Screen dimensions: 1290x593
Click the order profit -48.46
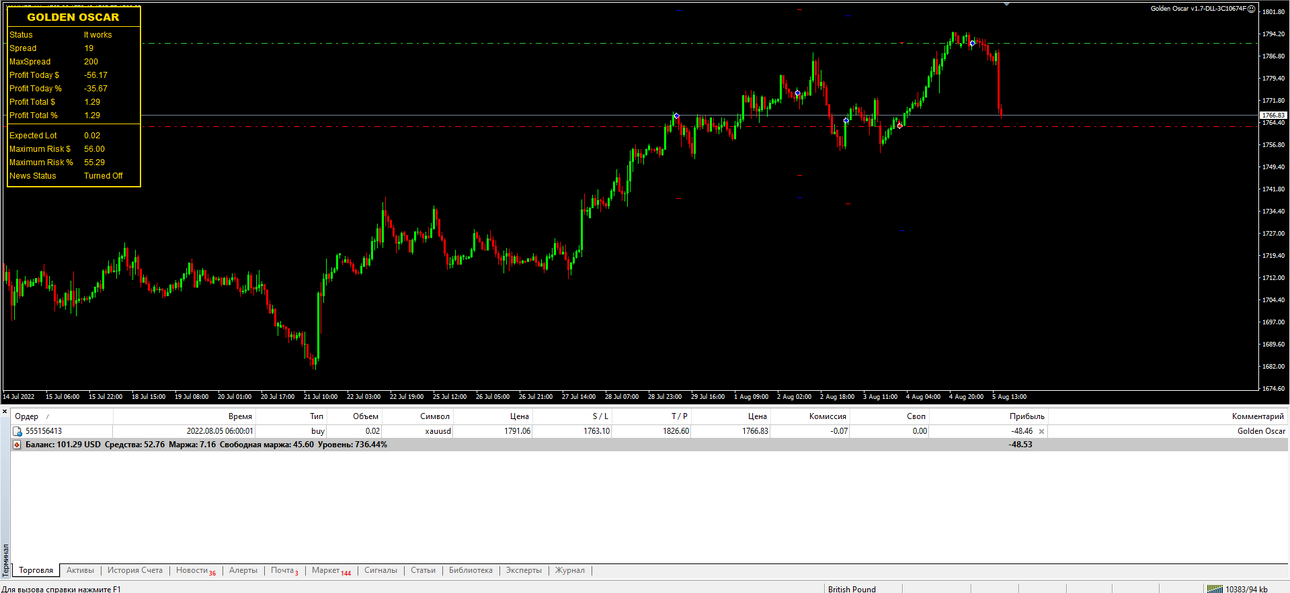tap(1020, 431)
